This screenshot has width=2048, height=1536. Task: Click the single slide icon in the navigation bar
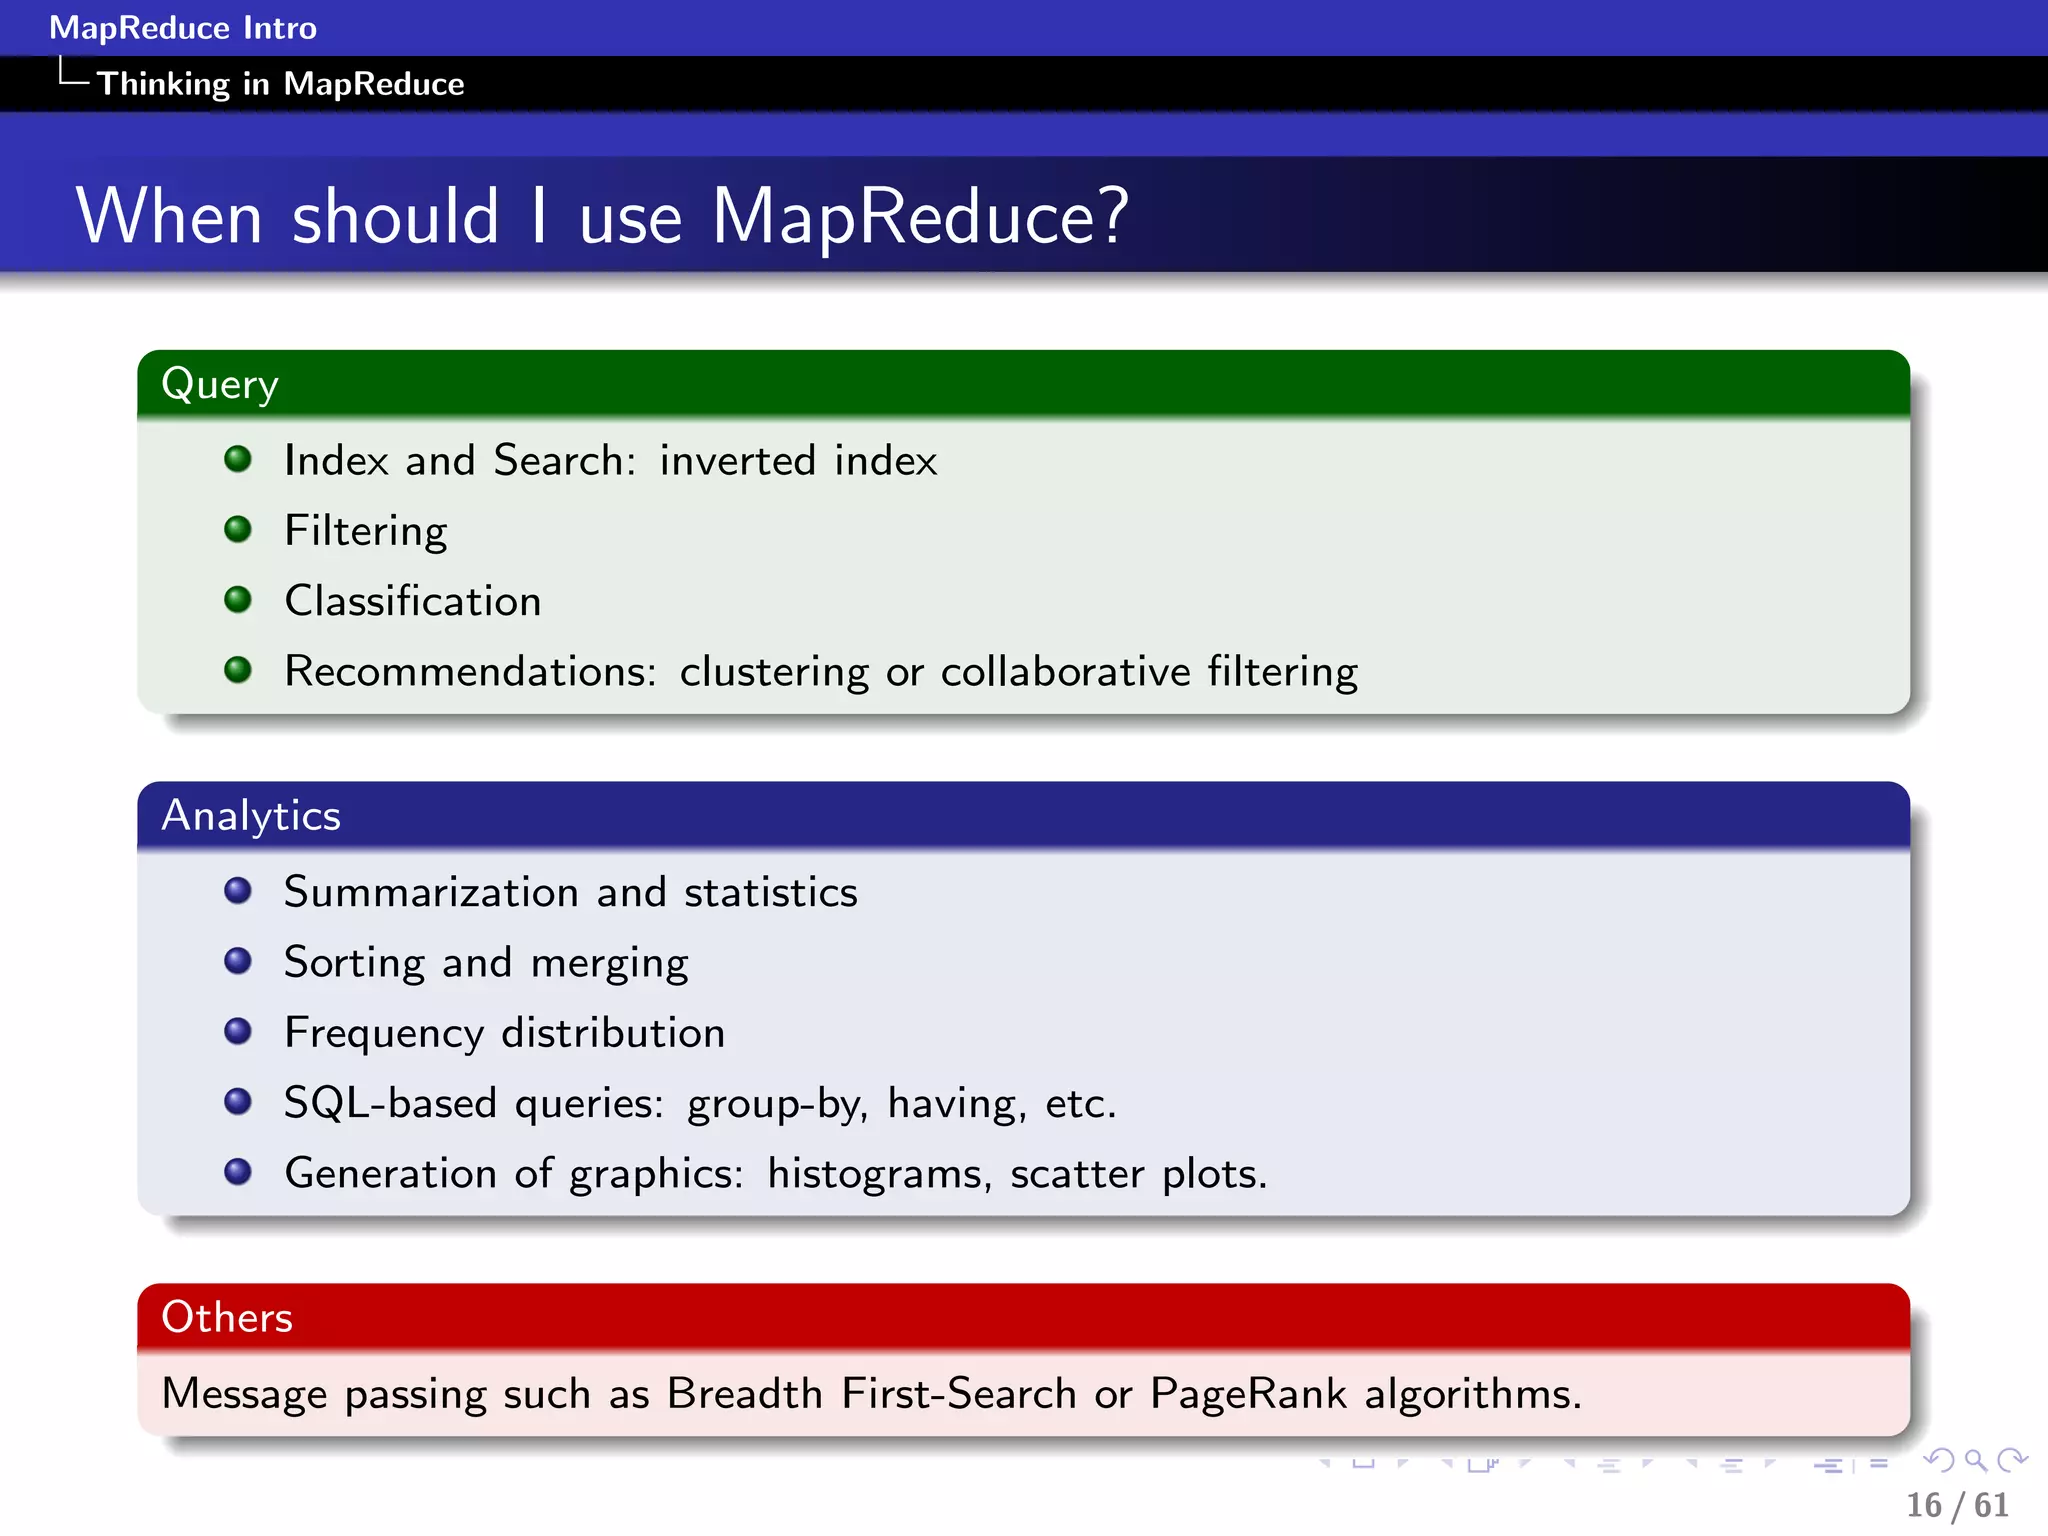[x=1364, y=1463]
